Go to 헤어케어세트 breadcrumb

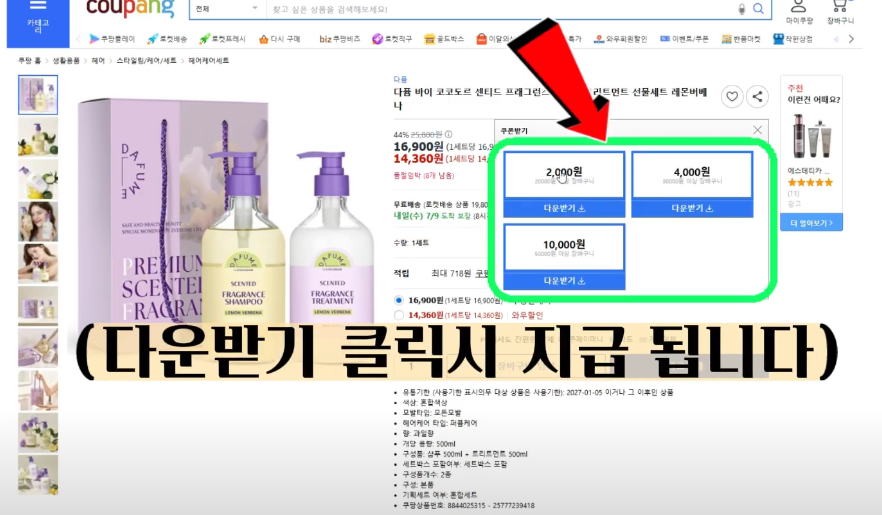click(x=208, y=60)
